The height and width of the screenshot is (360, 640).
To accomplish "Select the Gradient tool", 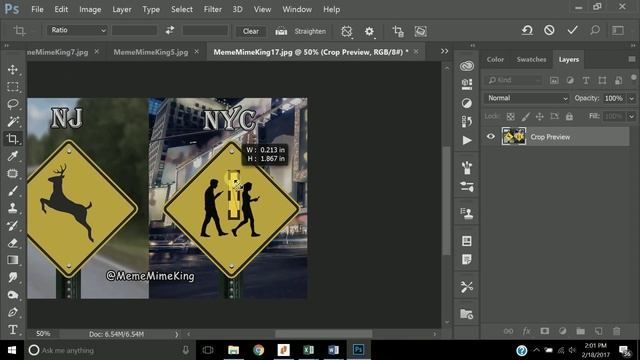I will point(13,260).
